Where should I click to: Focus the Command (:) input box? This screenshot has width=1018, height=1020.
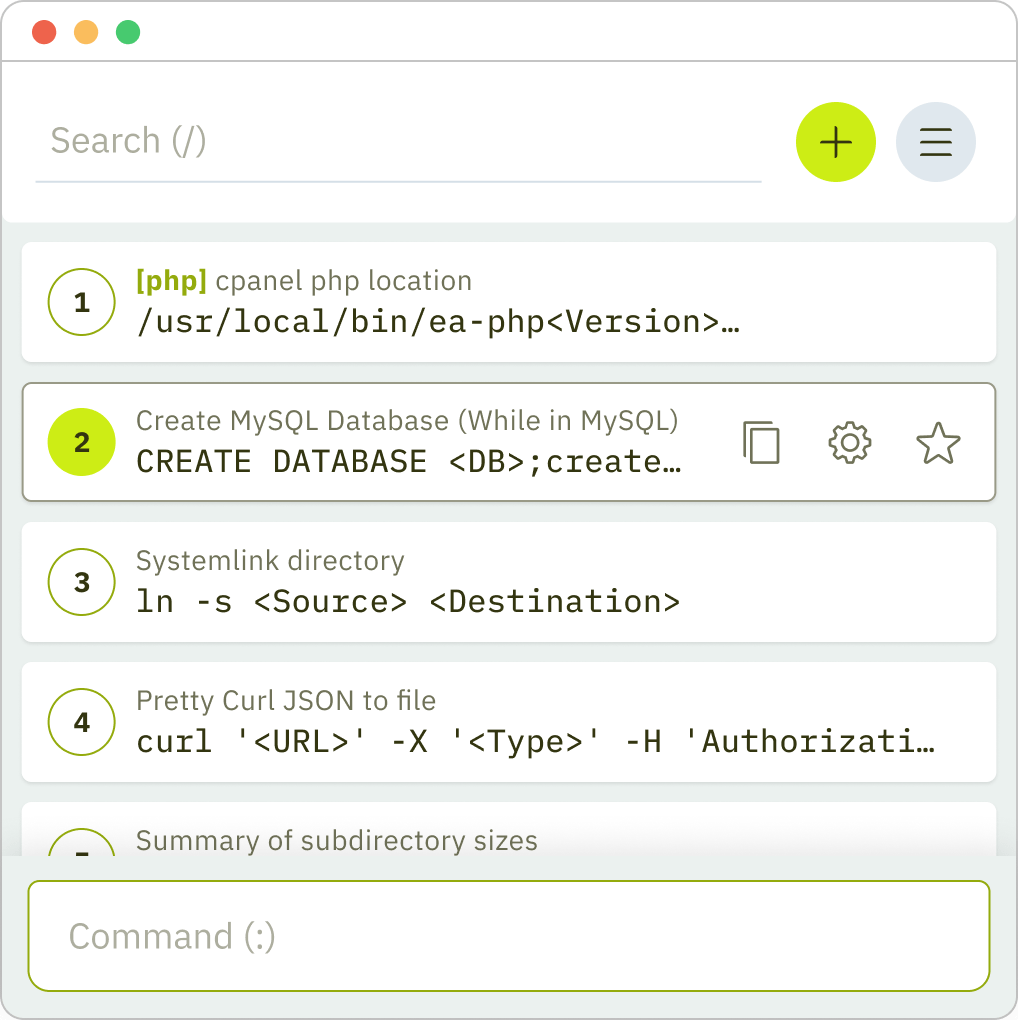click(x=508, y=936)
